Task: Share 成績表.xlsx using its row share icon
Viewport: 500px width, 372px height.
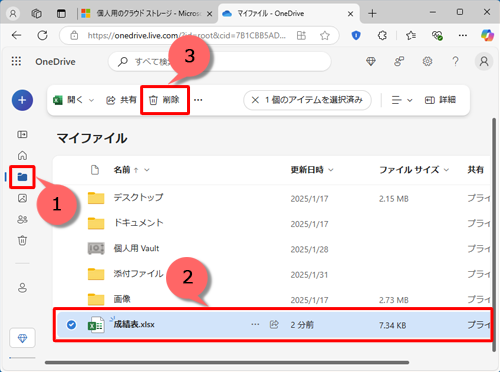Action: click(274, 324)
